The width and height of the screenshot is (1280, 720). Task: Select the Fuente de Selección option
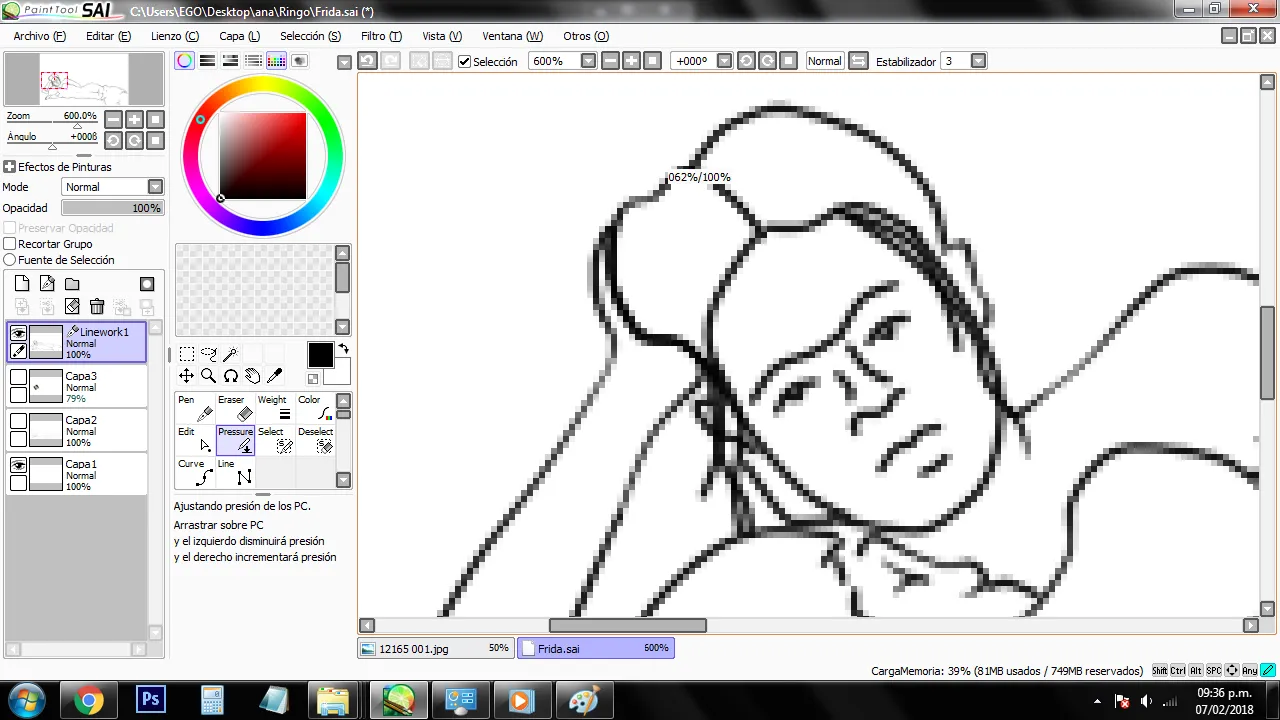(10, 260)
